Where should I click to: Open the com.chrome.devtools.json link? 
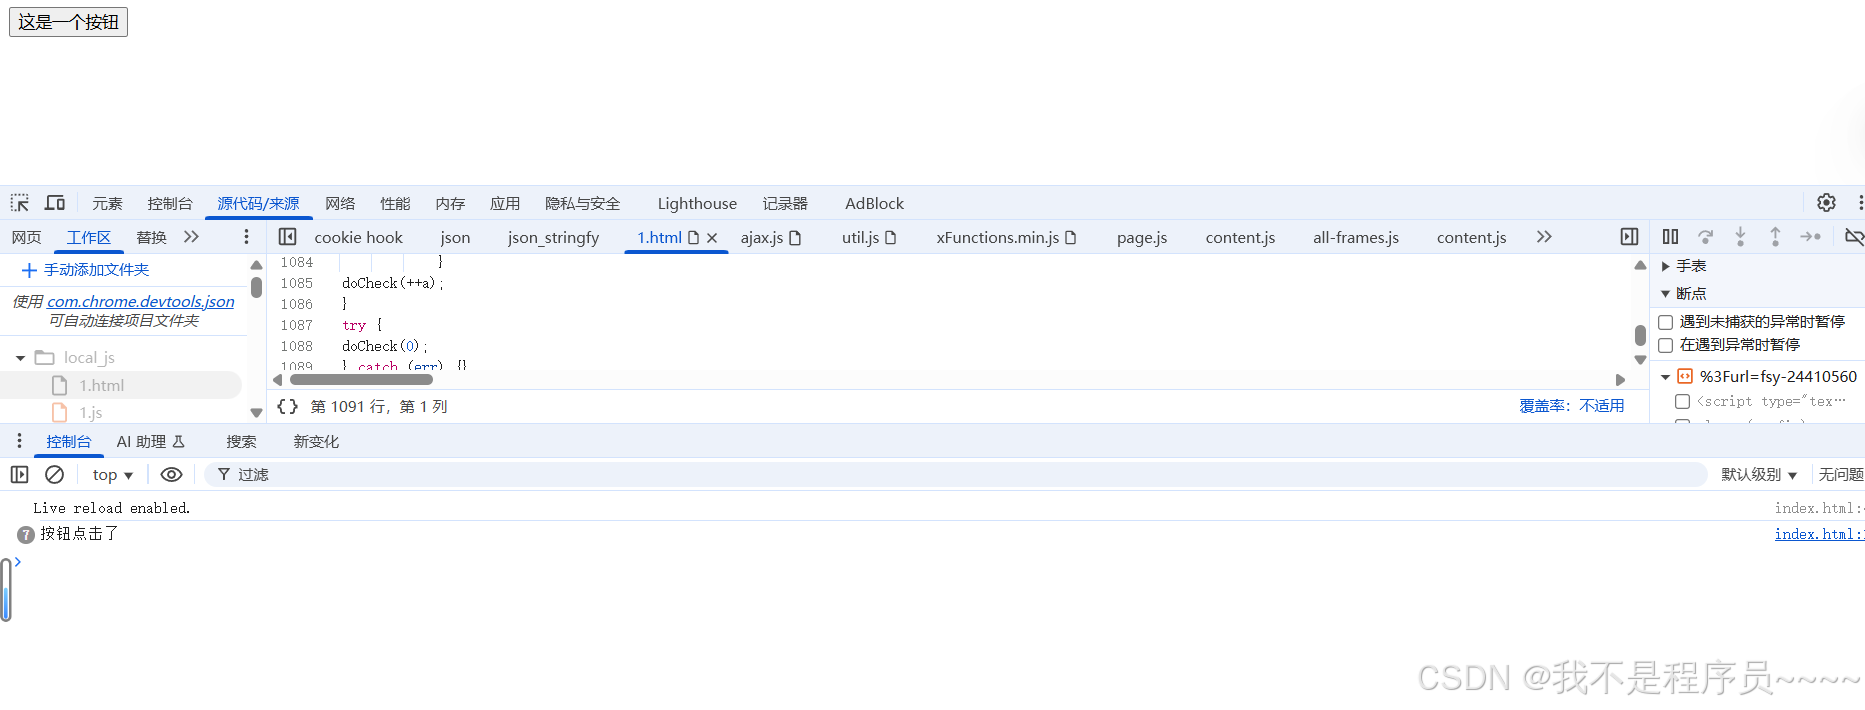pos(141,301)
